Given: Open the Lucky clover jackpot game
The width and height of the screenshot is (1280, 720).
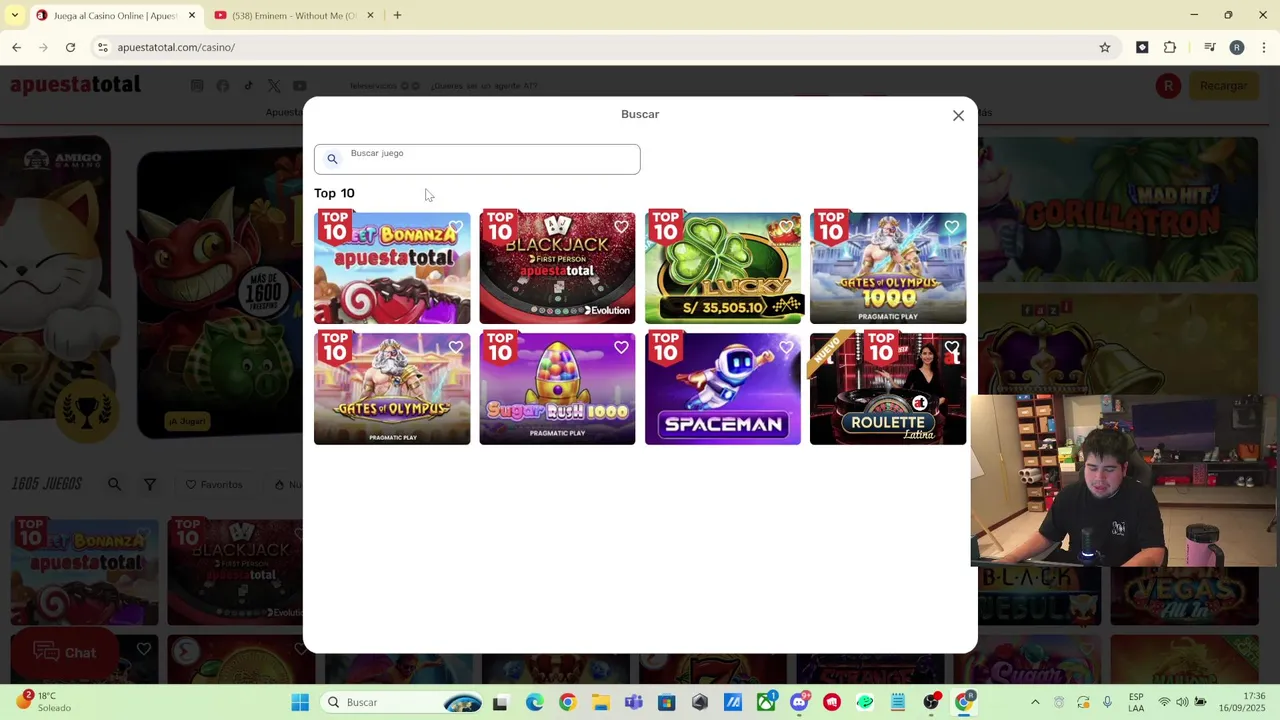Looking at the screenshot, I should coord(723,268).
